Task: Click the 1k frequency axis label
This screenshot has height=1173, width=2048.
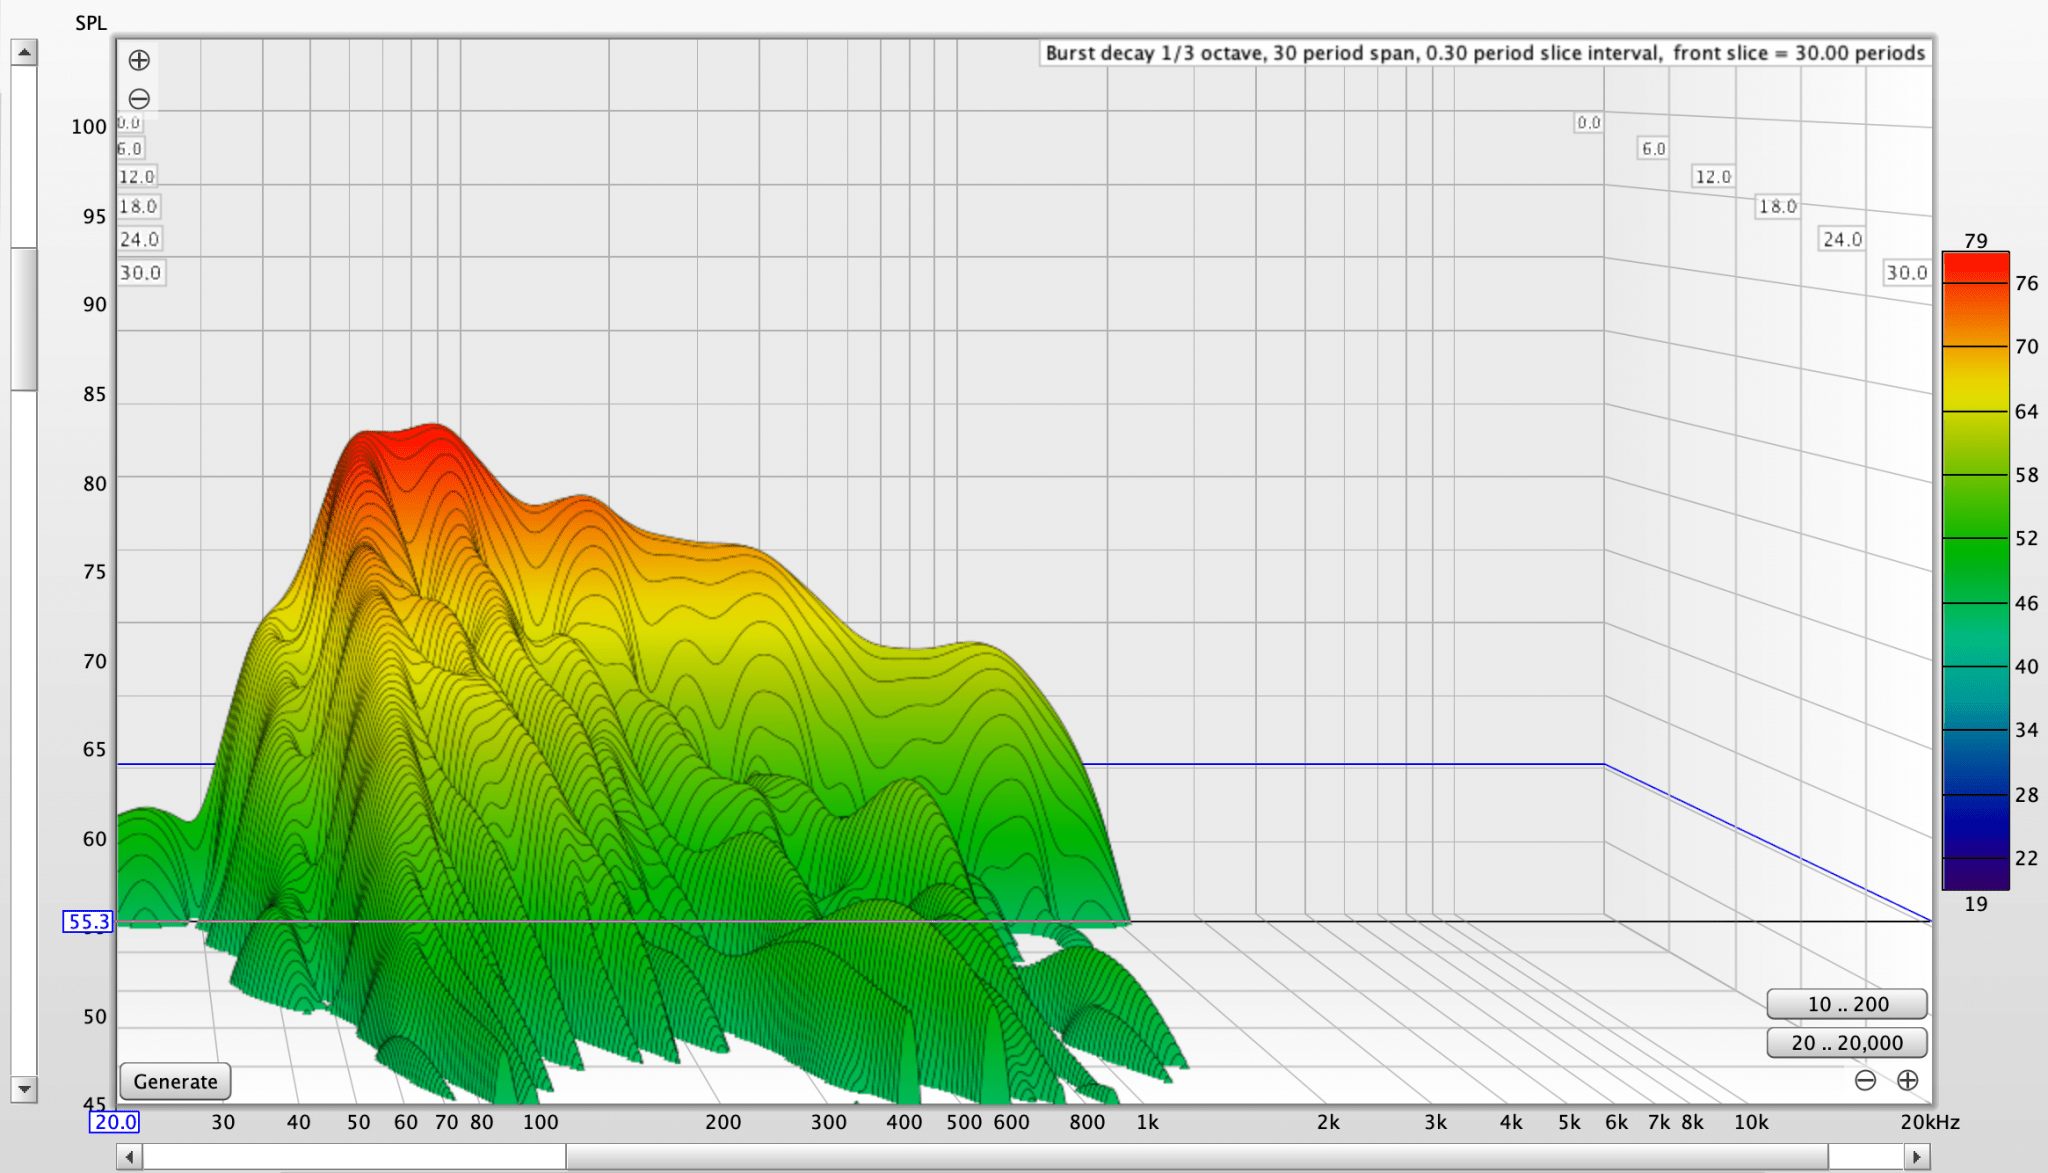Action: tap(1147, 1122)
